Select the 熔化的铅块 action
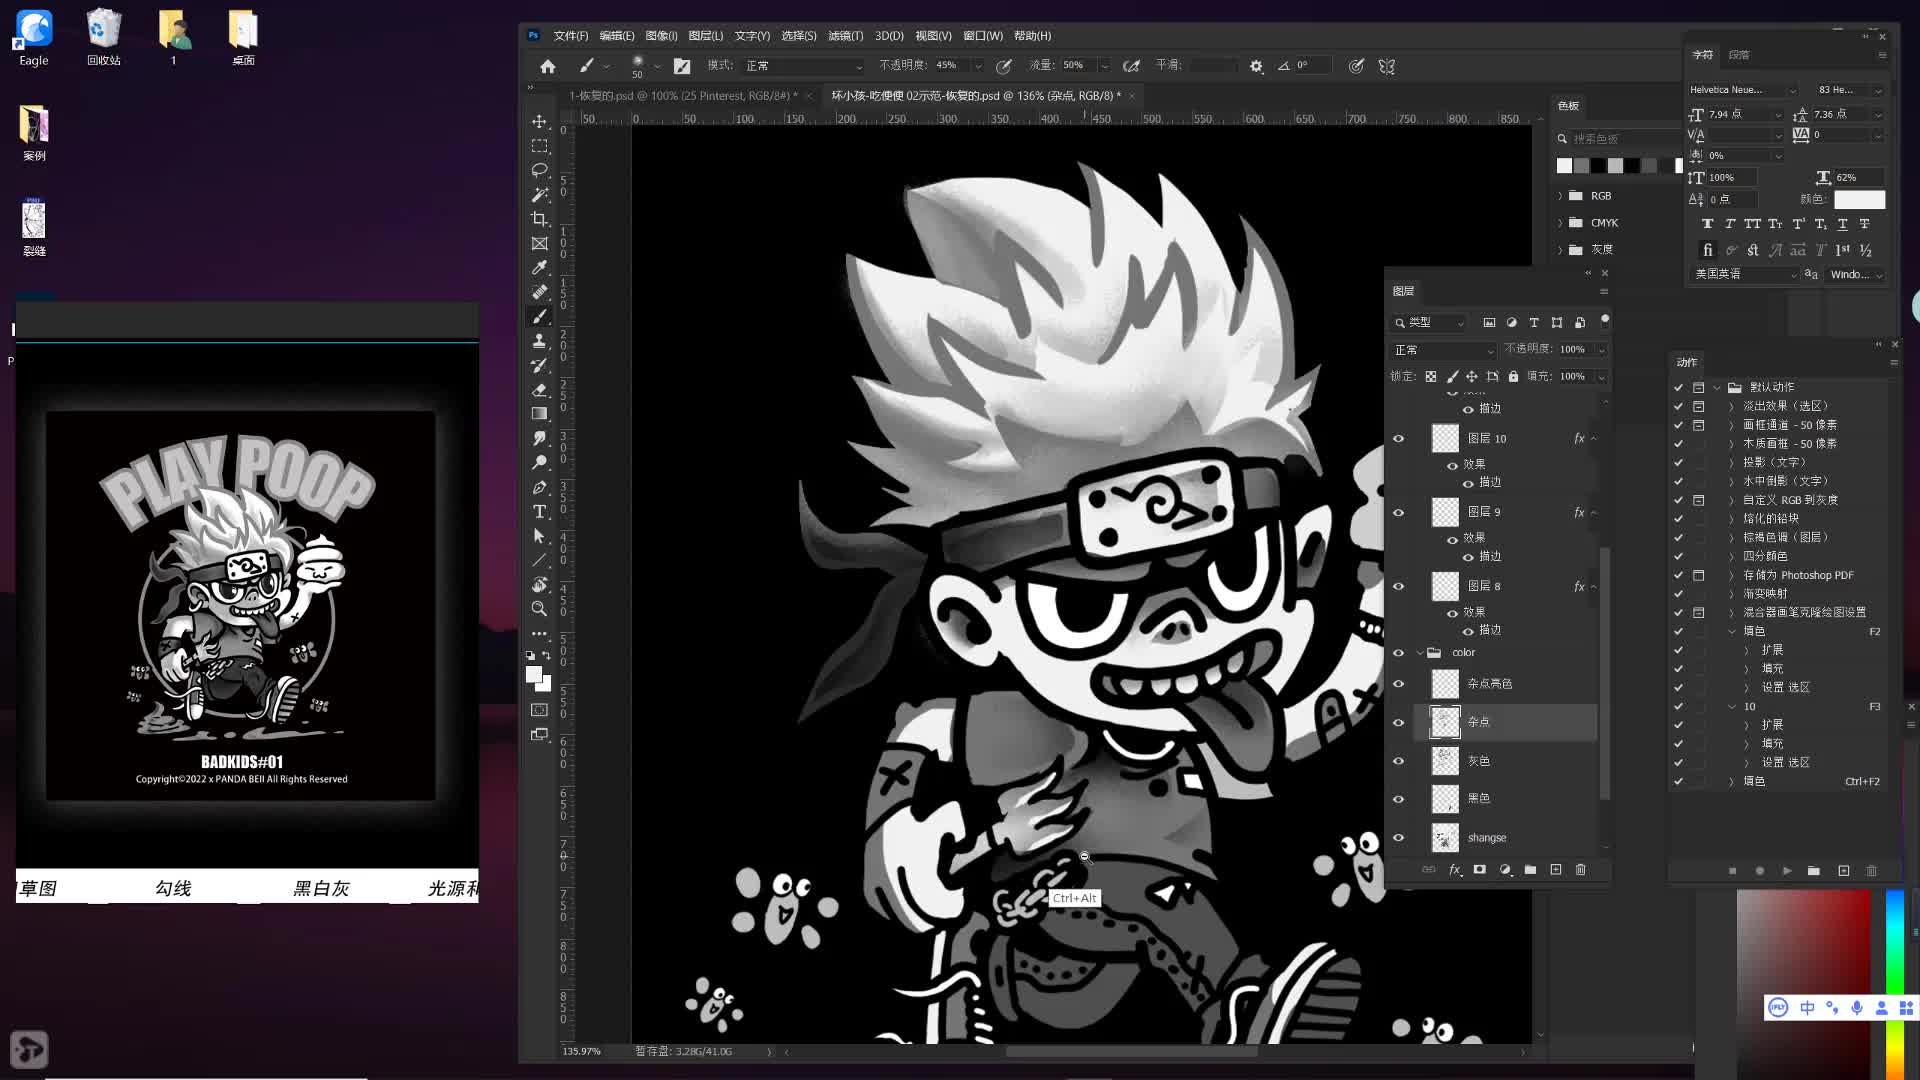This screenshot has width=1920, height=1080. tap(1770, 519)
